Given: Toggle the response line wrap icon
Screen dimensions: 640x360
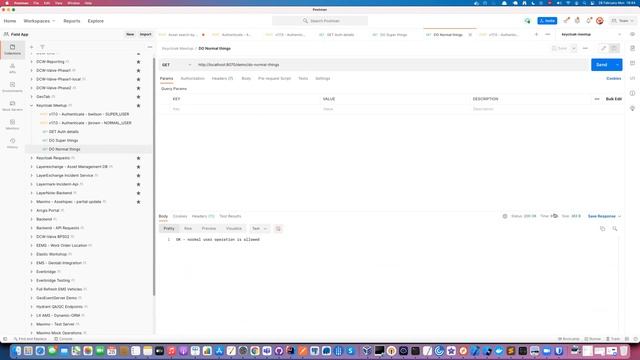Looking at the screenshot, I should click(278, 229).
